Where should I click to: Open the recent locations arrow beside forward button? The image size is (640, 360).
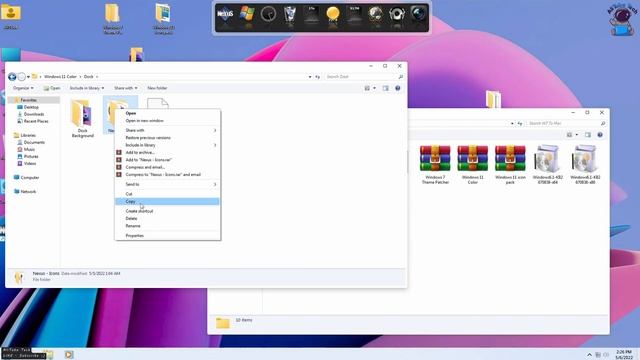coord(28,77)
